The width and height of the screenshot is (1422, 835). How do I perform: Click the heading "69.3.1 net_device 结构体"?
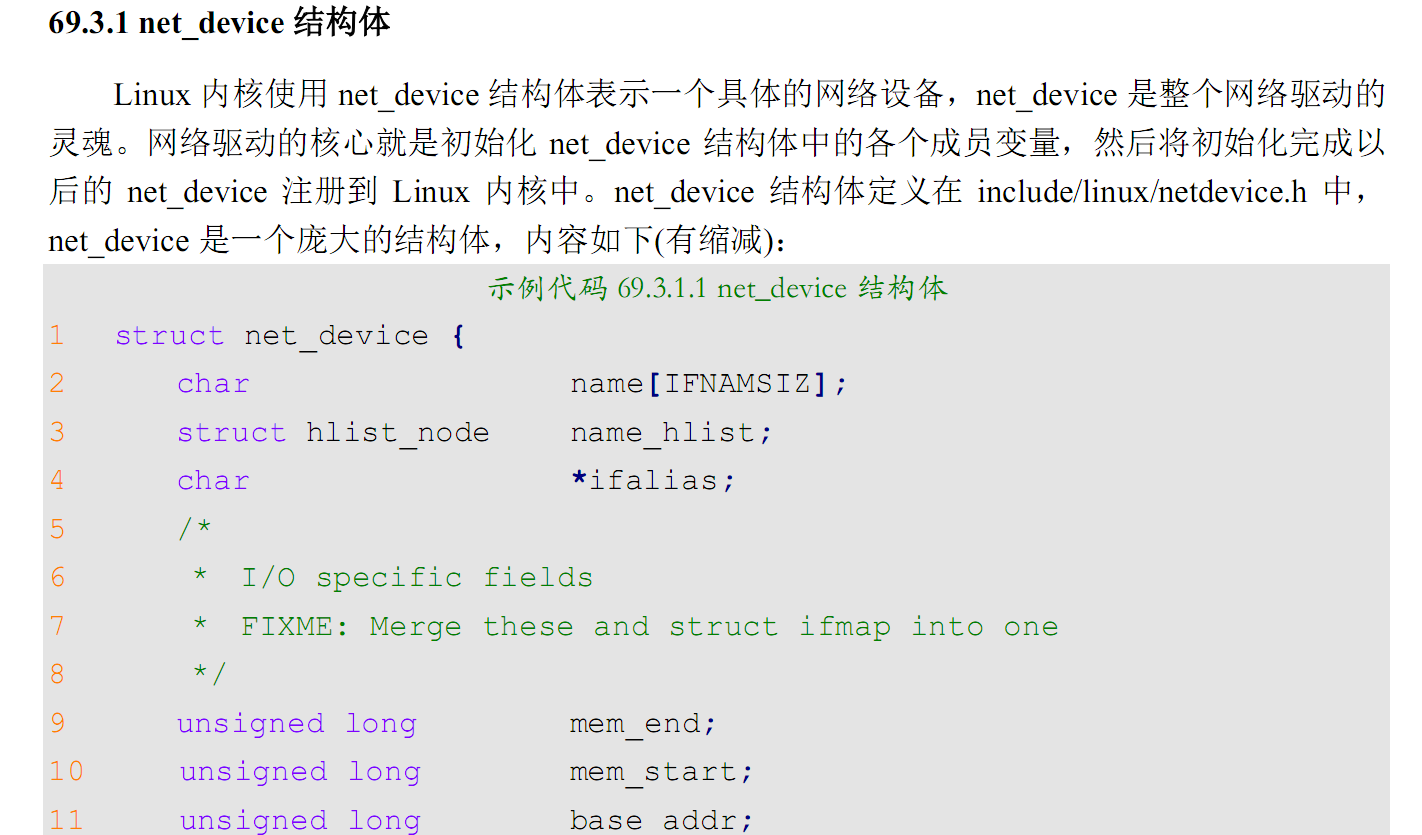(219, 23)
